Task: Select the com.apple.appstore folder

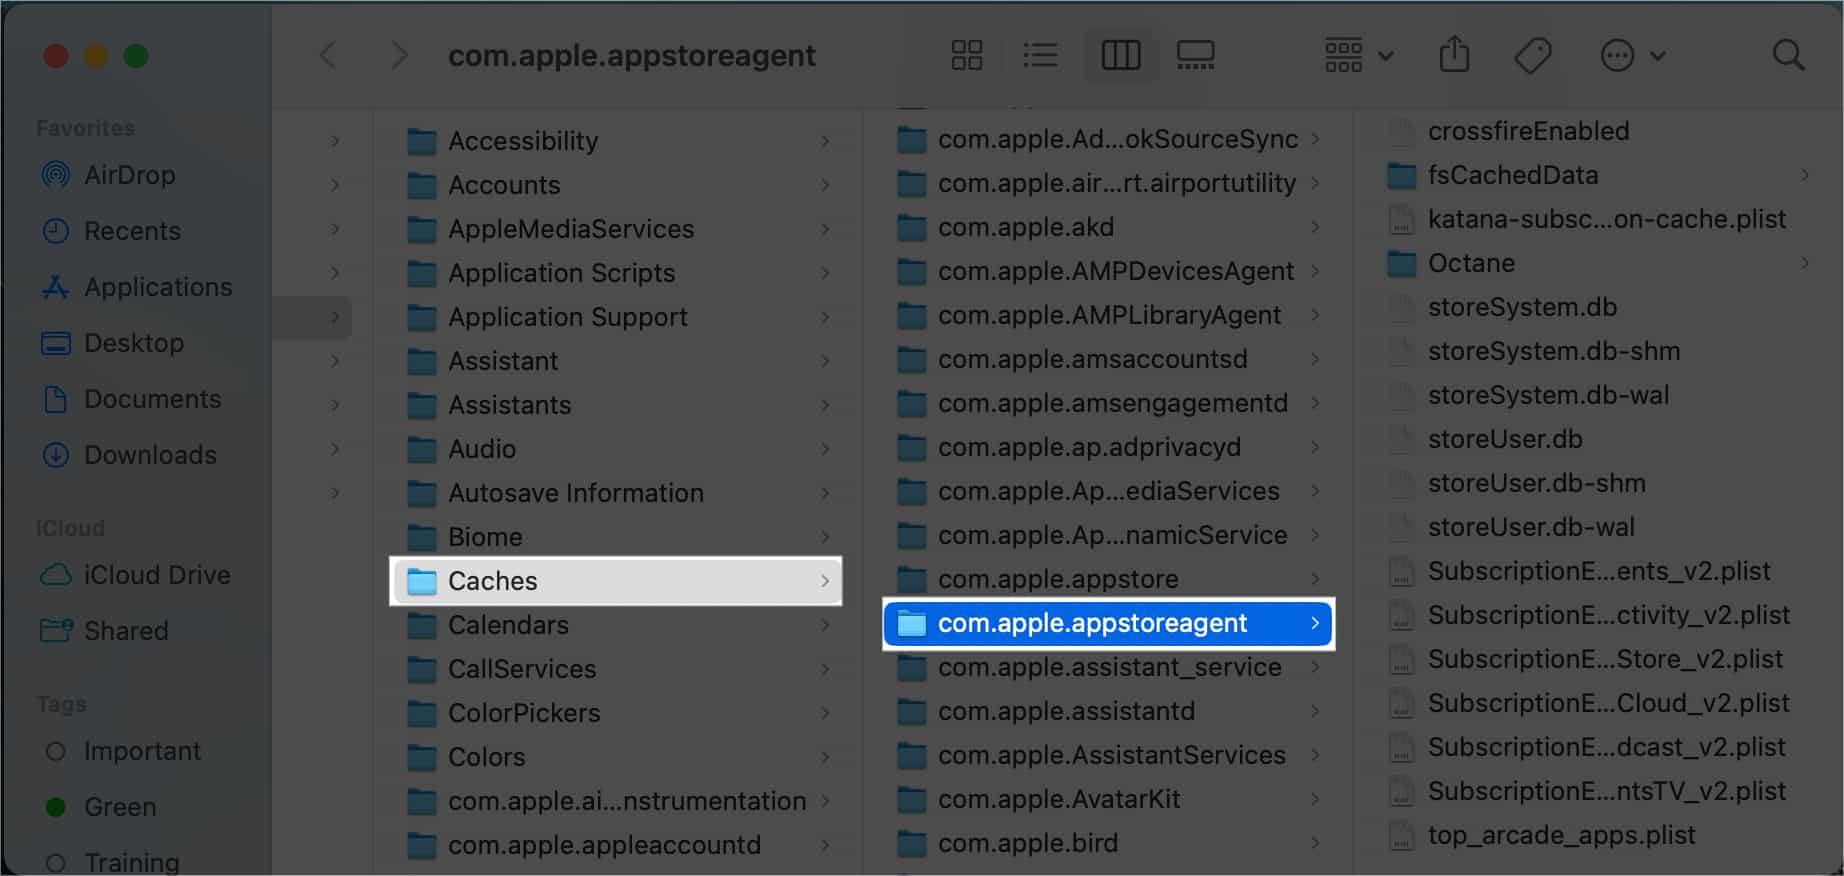Action: pos(1108,579)
